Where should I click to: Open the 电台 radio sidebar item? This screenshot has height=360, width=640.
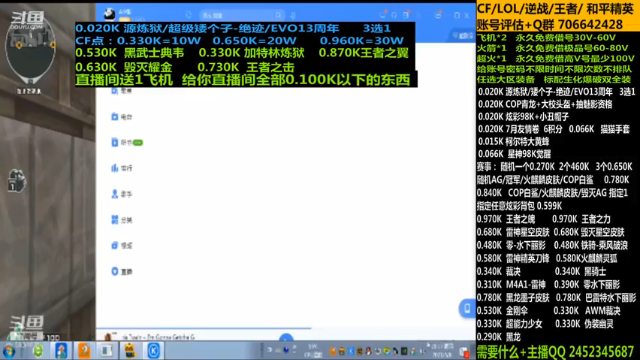point(122,117)
